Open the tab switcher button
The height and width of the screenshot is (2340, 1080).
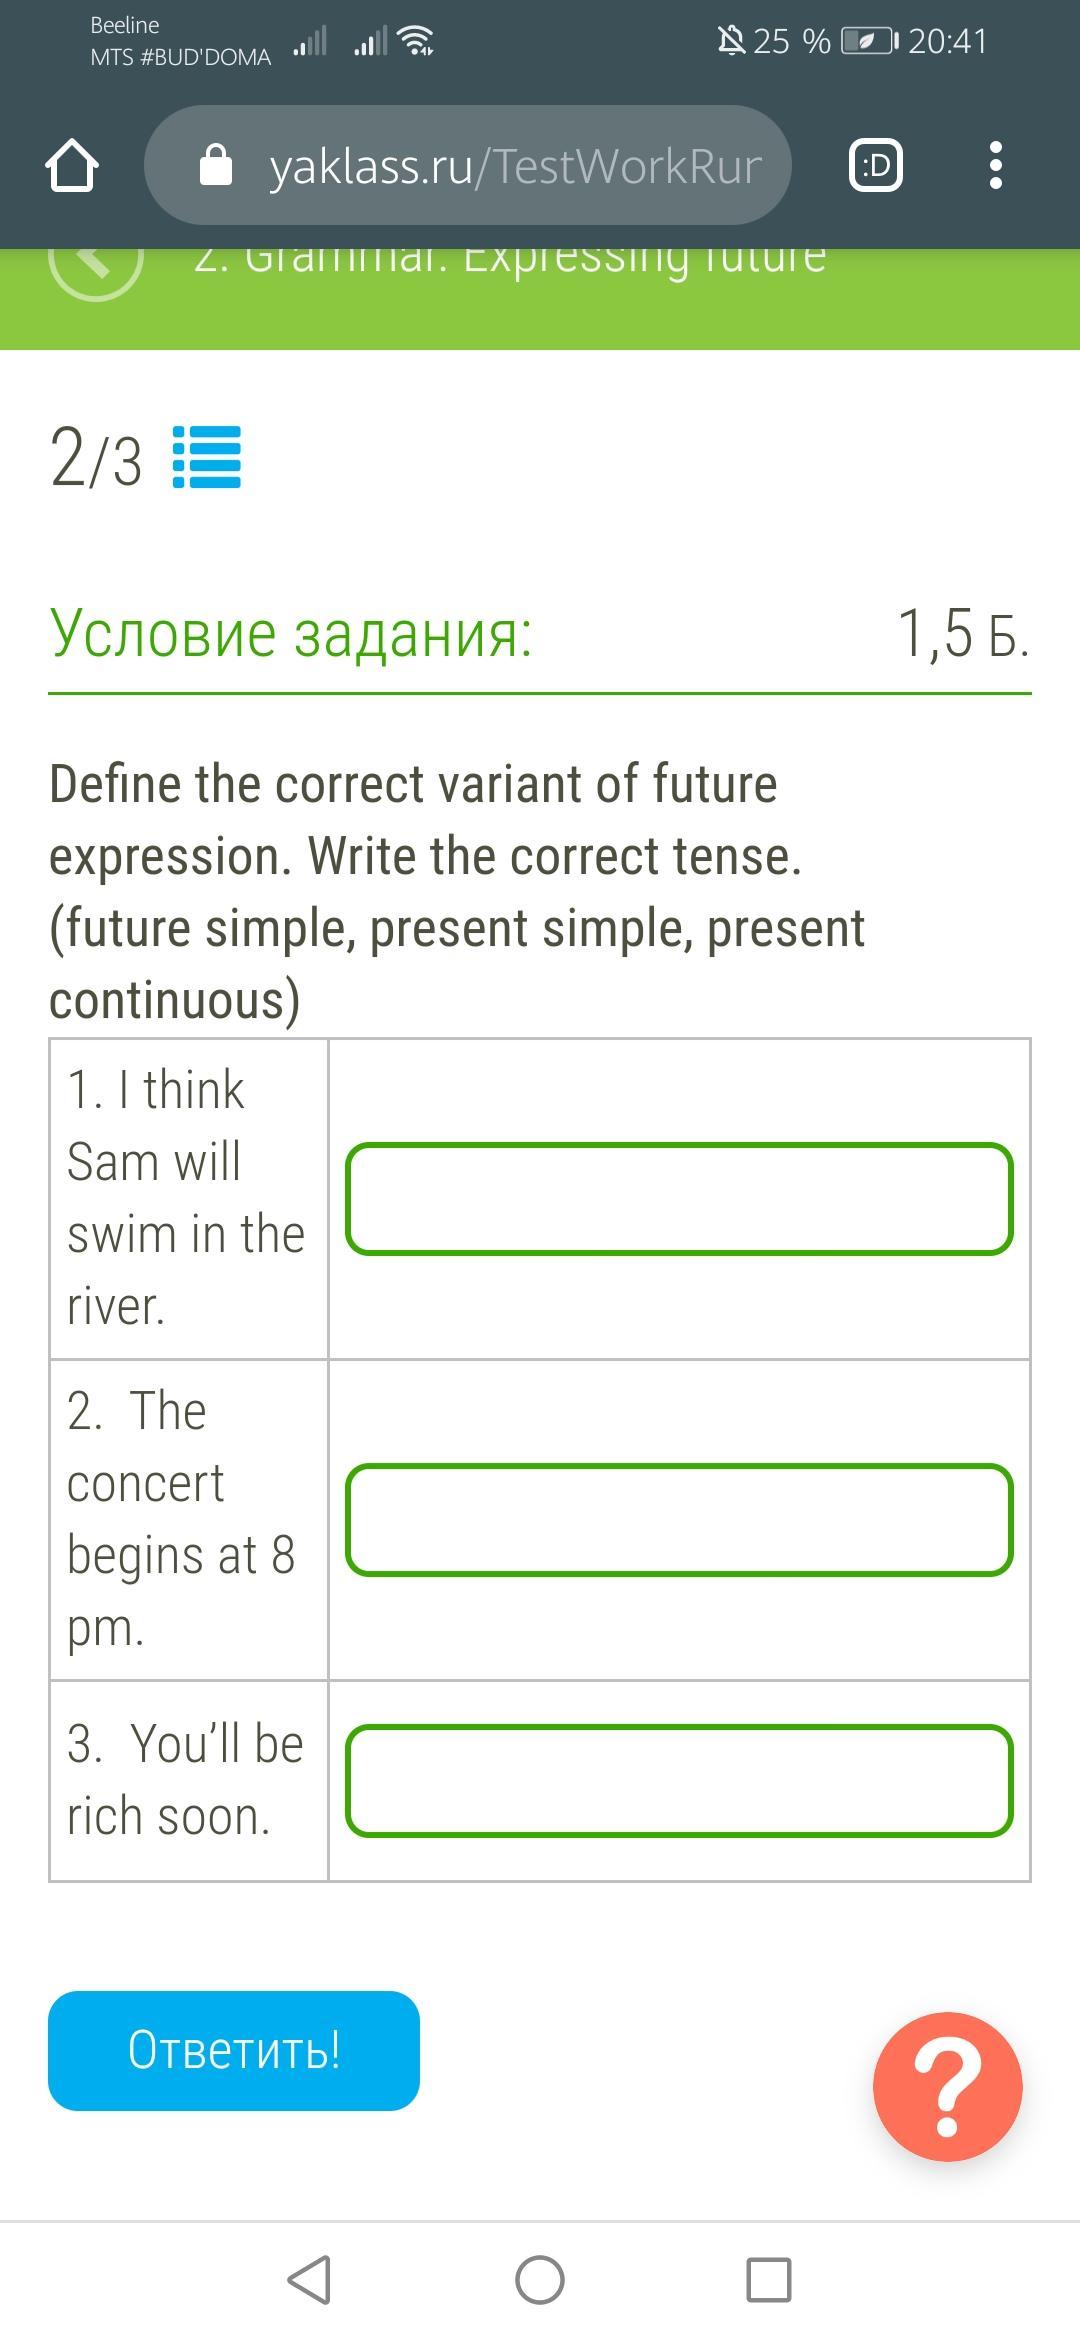[x=875, y=165]
